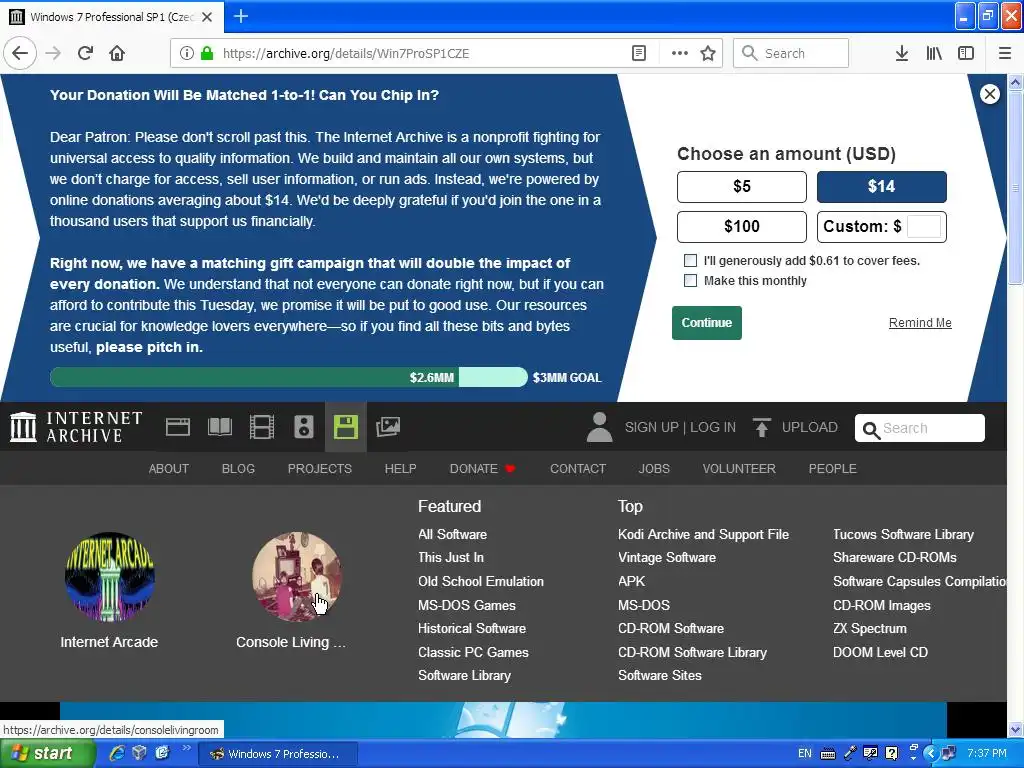Click the LOG IN link
This screenshot has width=1024, height=768.
pos(712,427)
